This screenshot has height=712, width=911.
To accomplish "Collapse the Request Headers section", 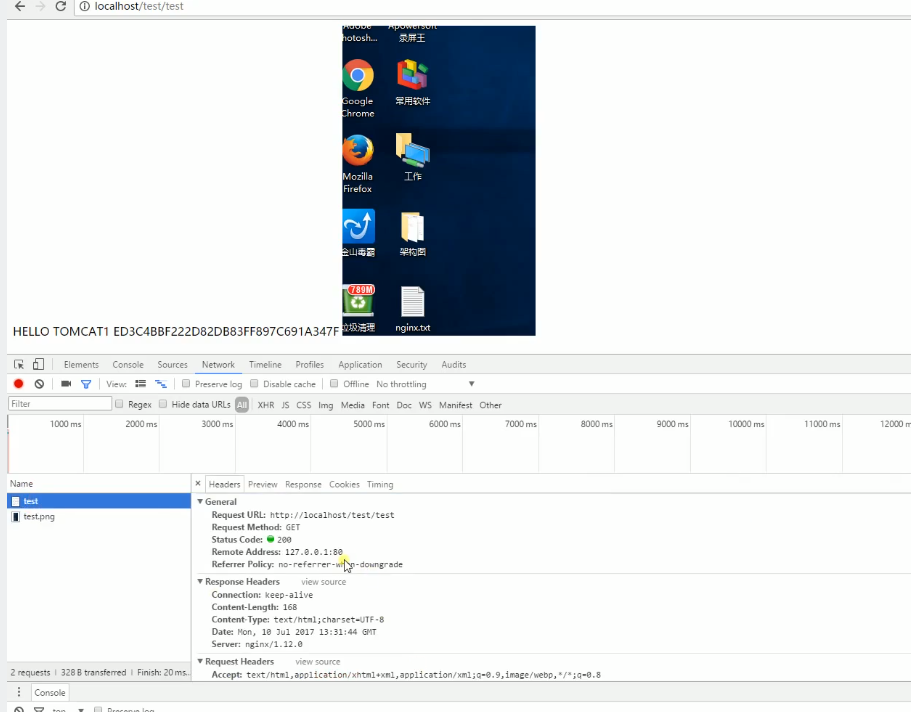I will pos(200,661).
